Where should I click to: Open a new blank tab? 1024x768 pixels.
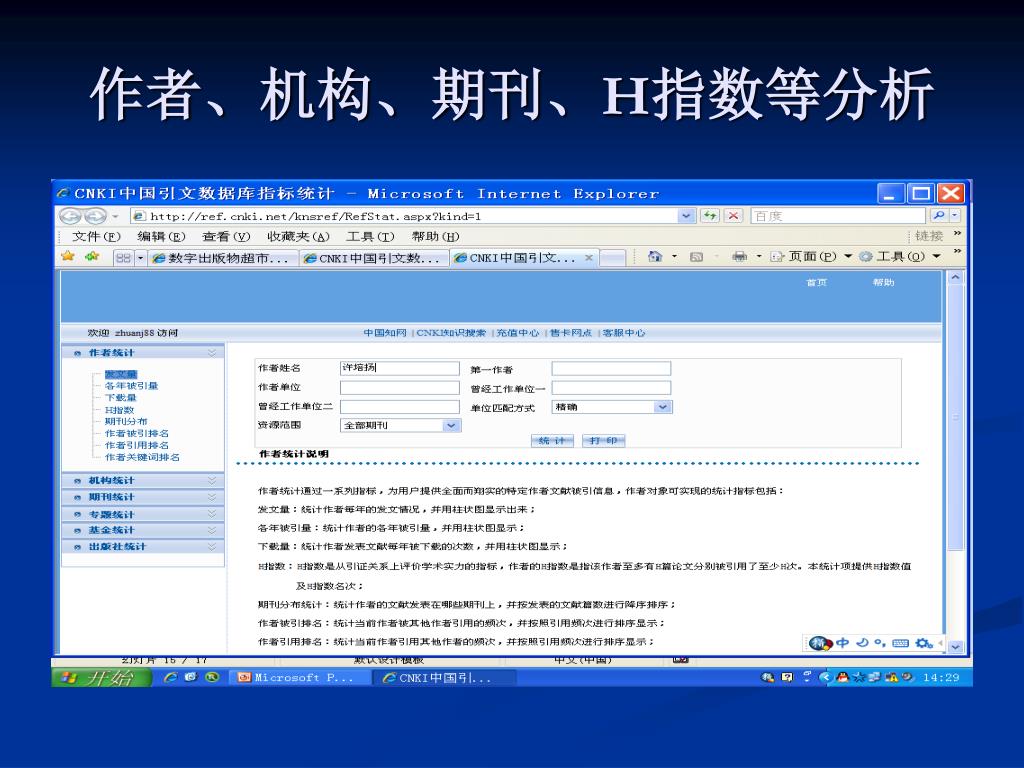[x=612, y=258]
